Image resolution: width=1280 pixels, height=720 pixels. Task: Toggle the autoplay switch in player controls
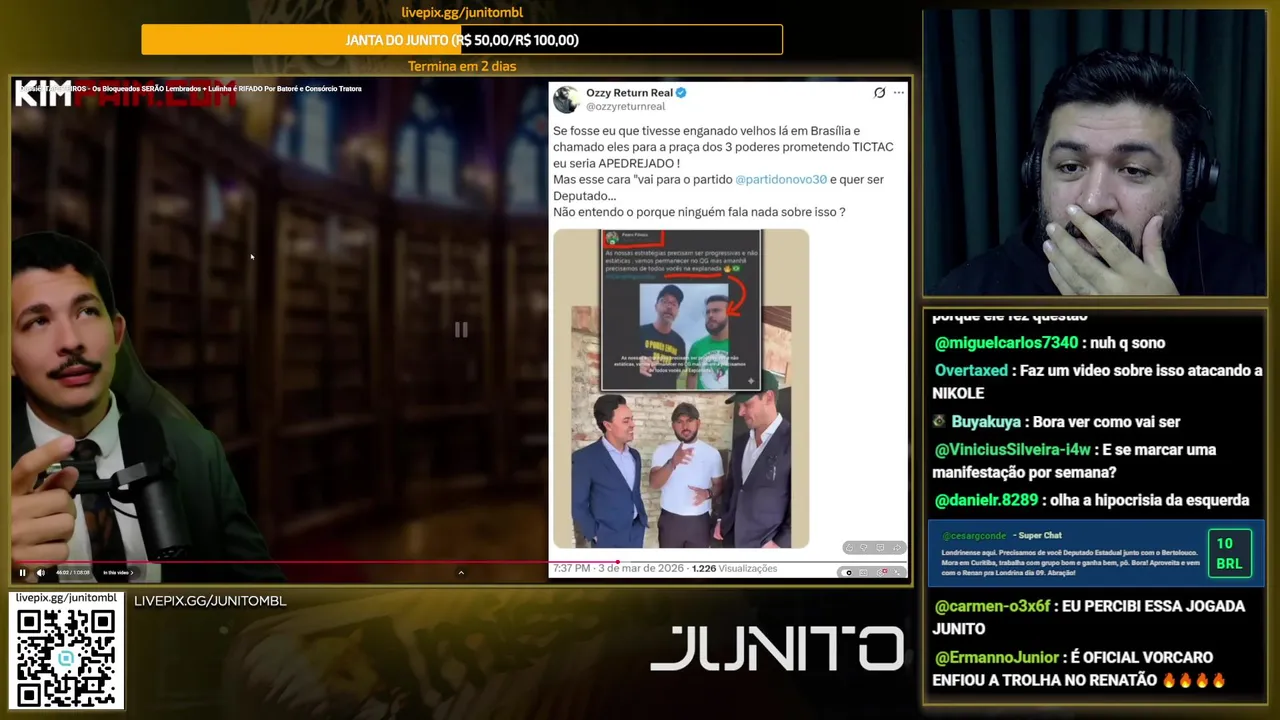848,573
